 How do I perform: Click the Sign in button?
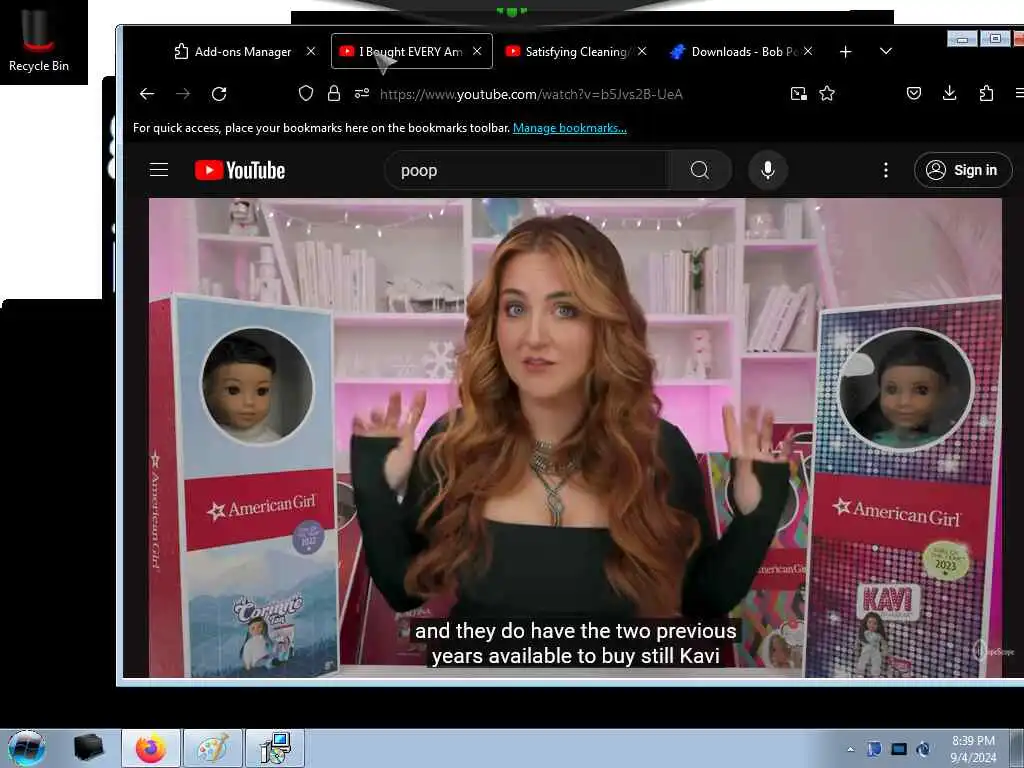click(x=963, y=170)
